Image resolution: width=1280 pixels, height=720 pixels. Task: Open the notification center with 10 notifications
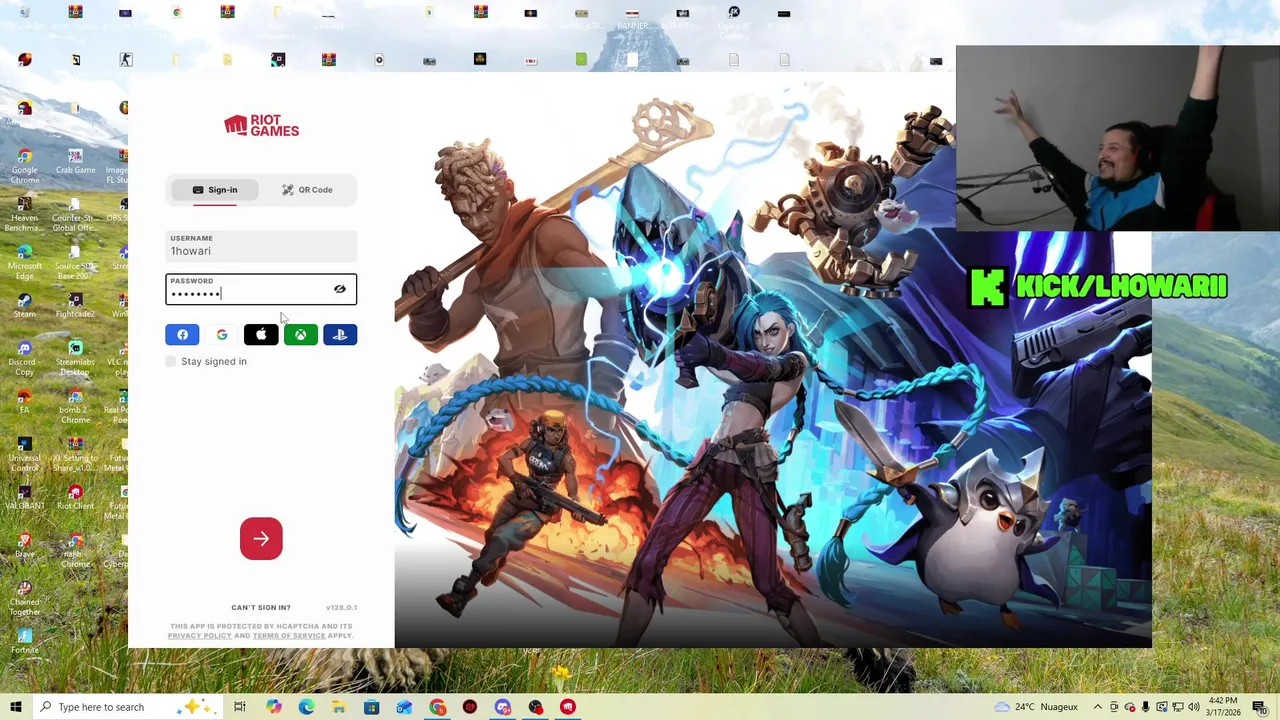tap(1260, 707)
